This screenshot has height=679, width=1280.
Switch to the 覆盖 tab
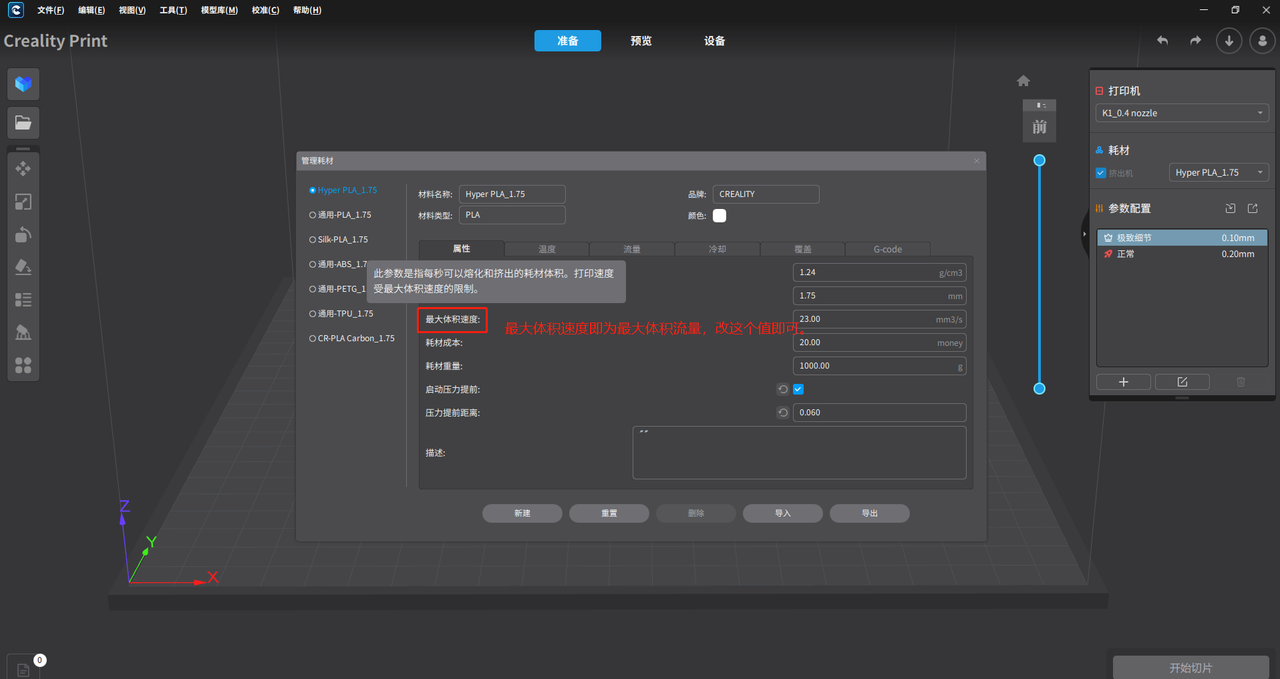point(803,249)
